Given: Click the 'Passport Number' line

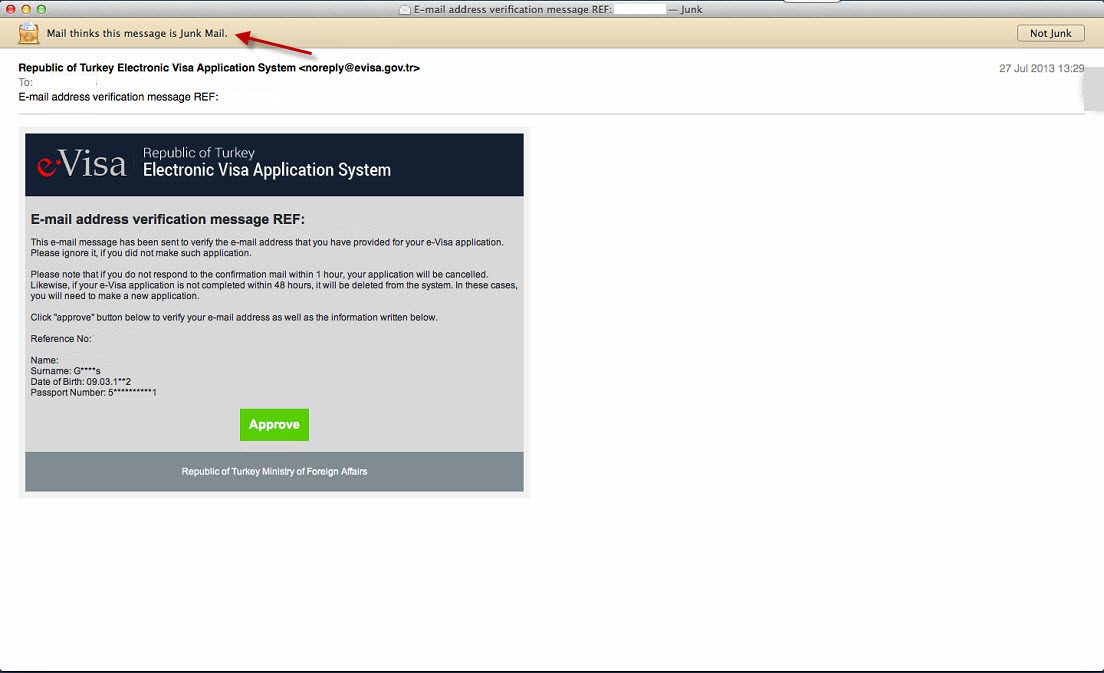Looking at the screenshot, I should point(94,392).
